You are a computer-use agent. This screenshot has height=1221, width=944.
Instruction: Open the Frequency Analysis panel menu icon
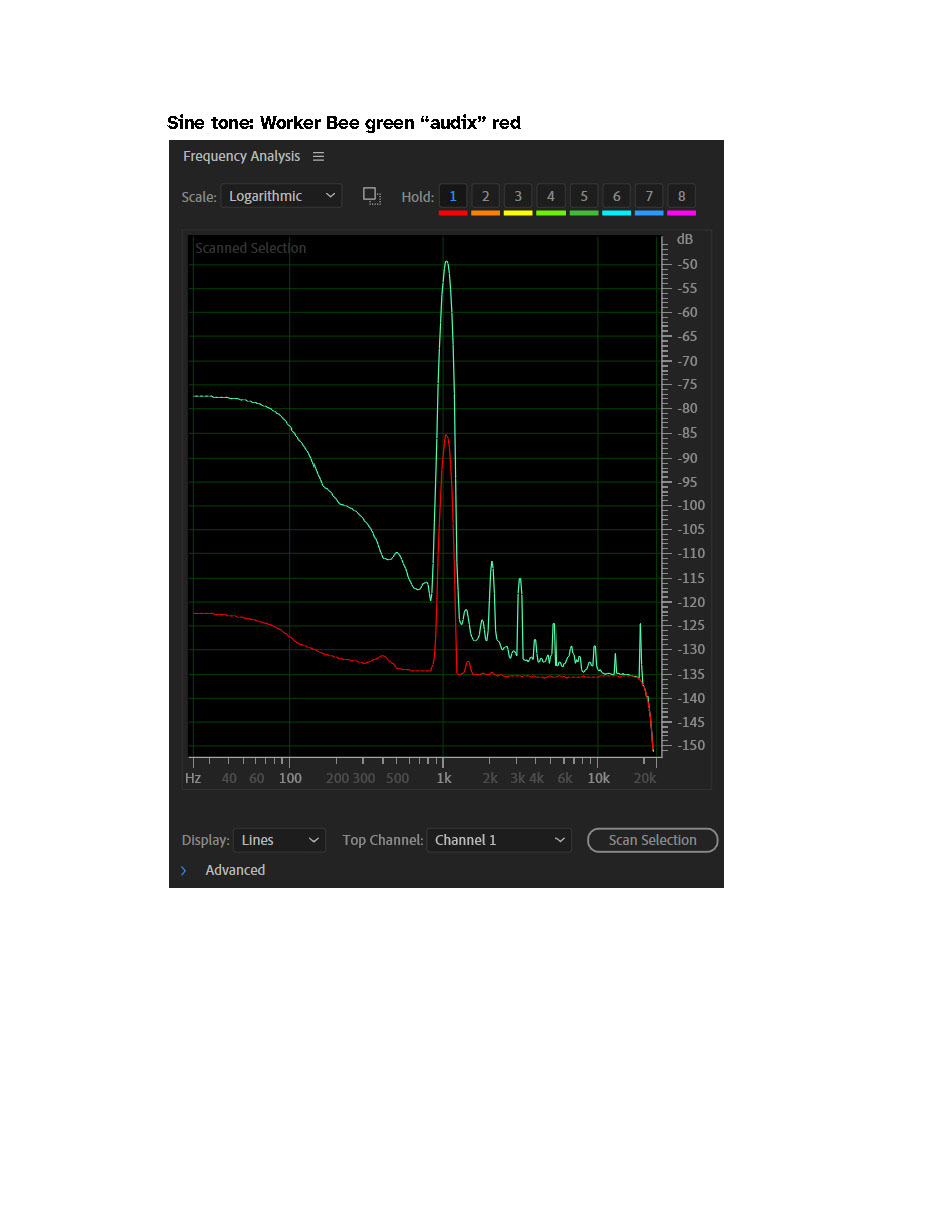318,157
